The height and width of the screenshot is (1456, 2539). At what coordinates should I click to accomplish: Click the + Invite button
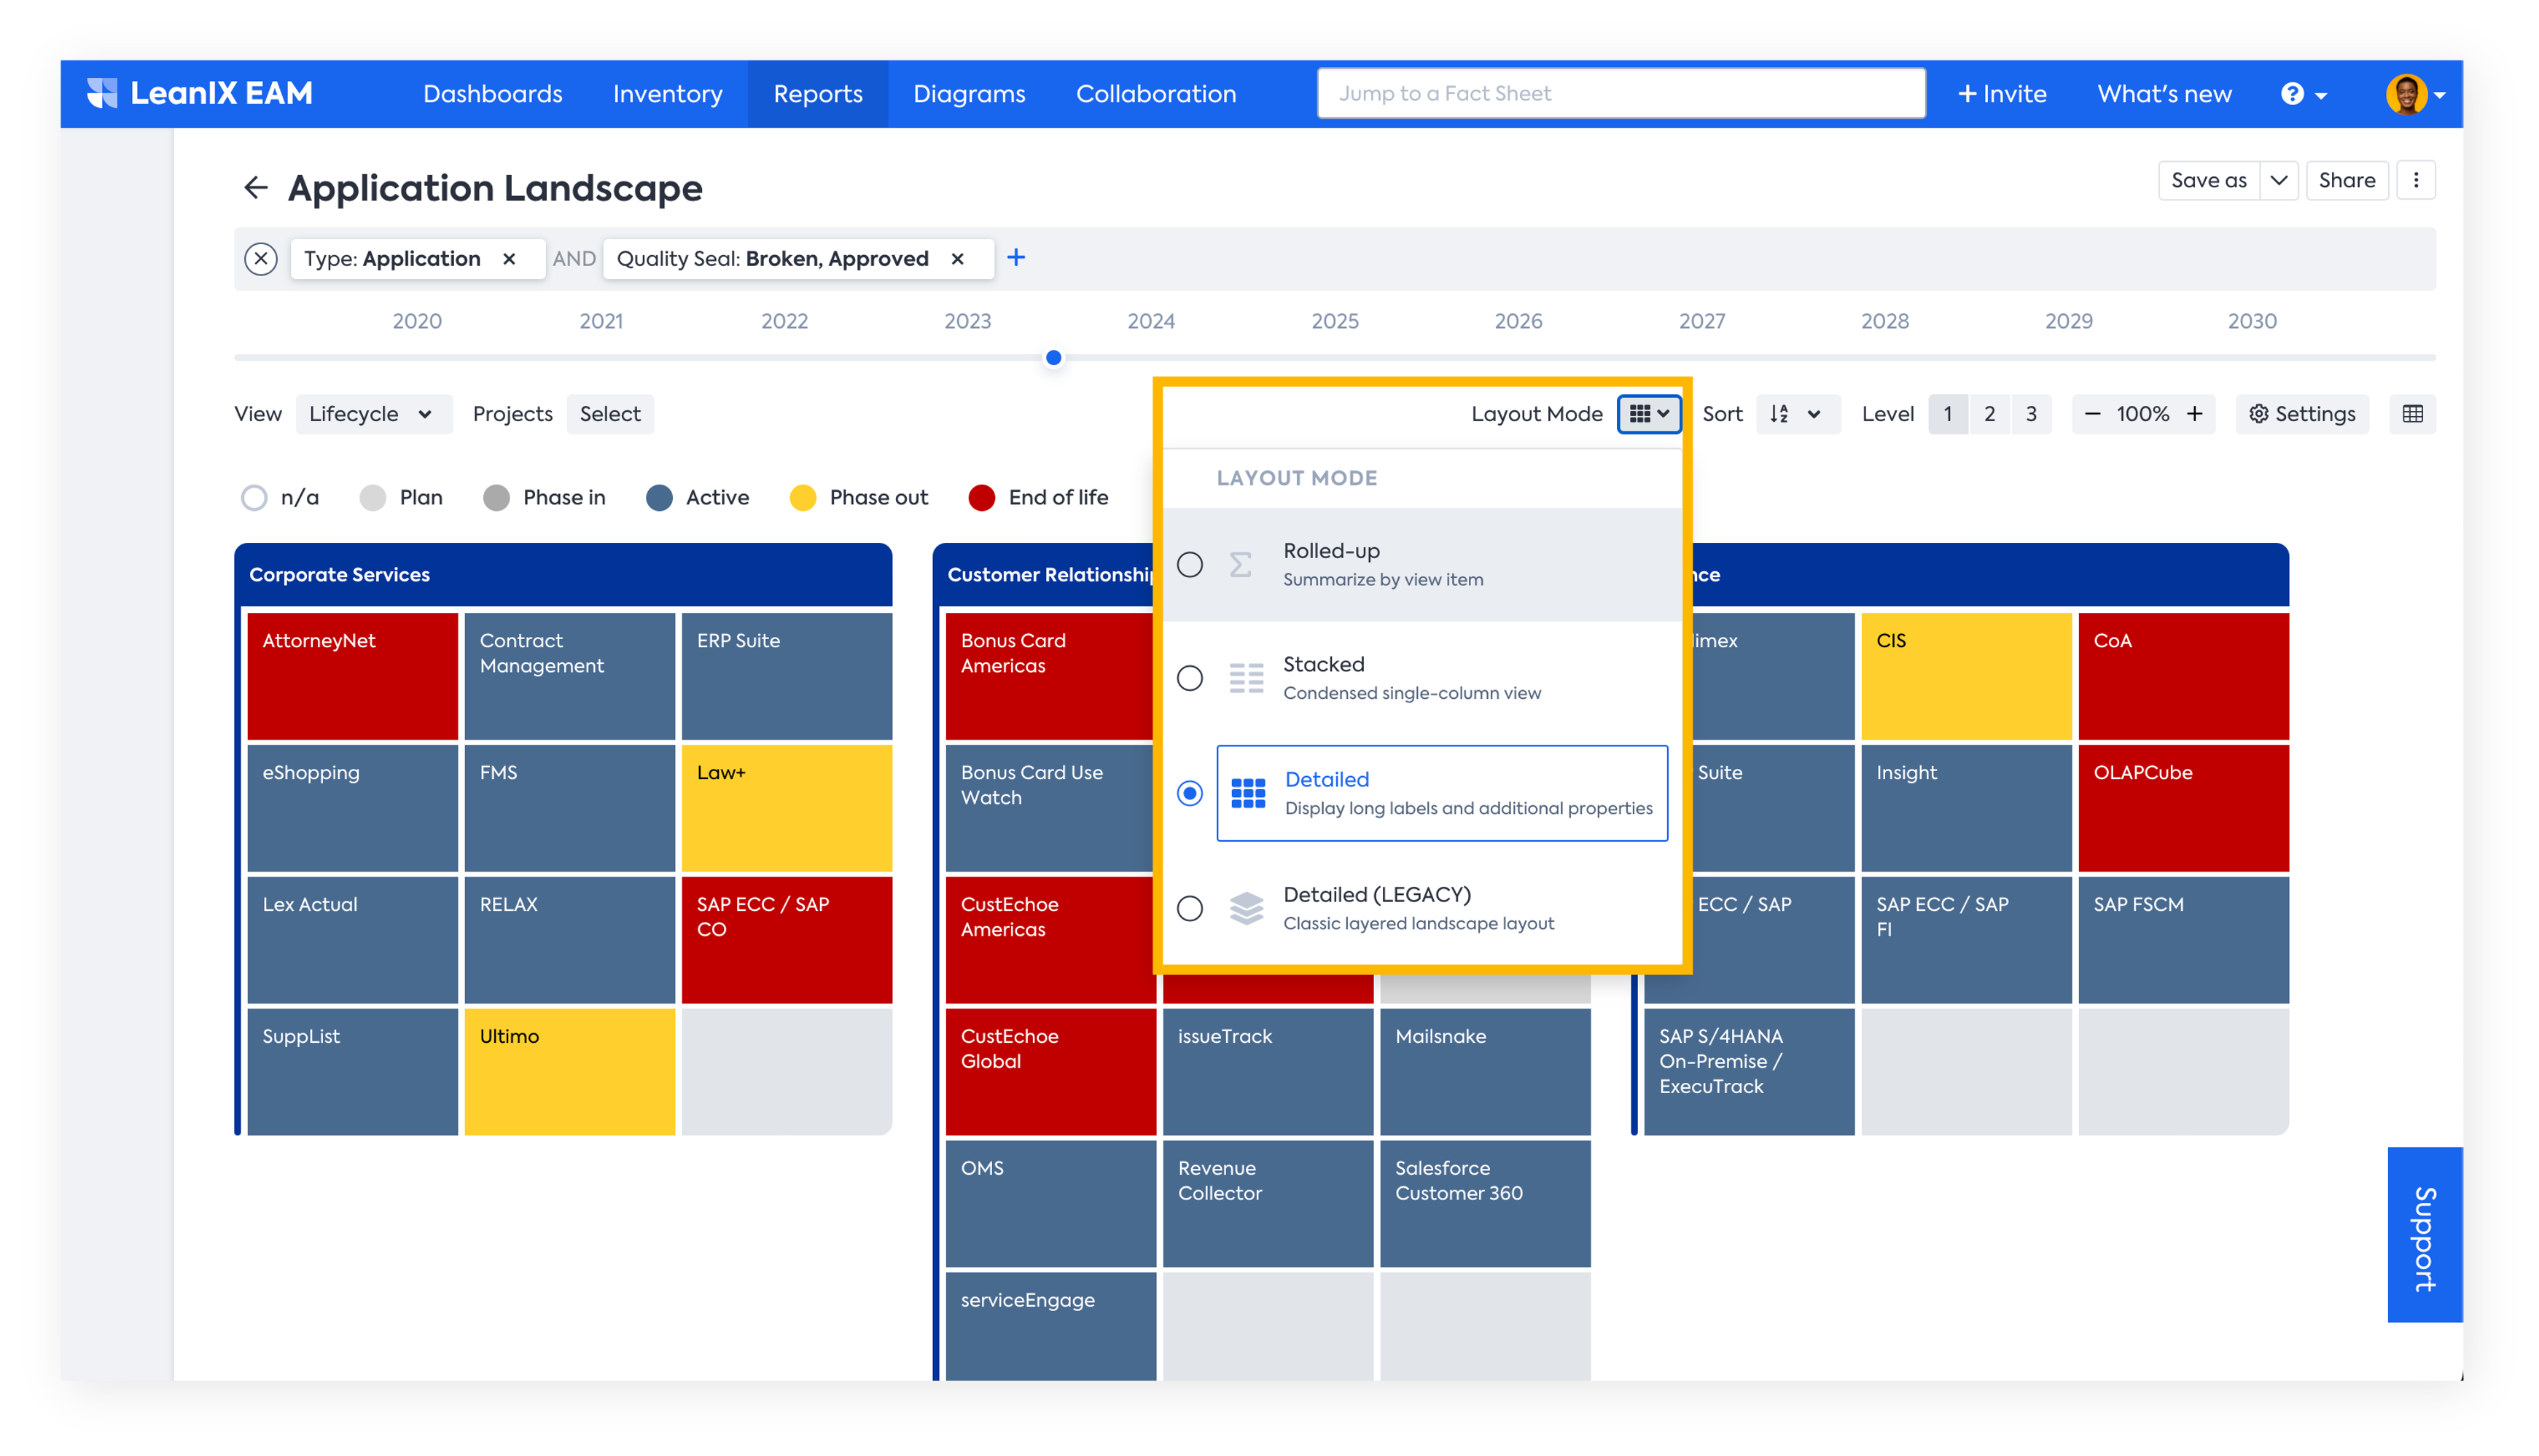point(2001,93)
